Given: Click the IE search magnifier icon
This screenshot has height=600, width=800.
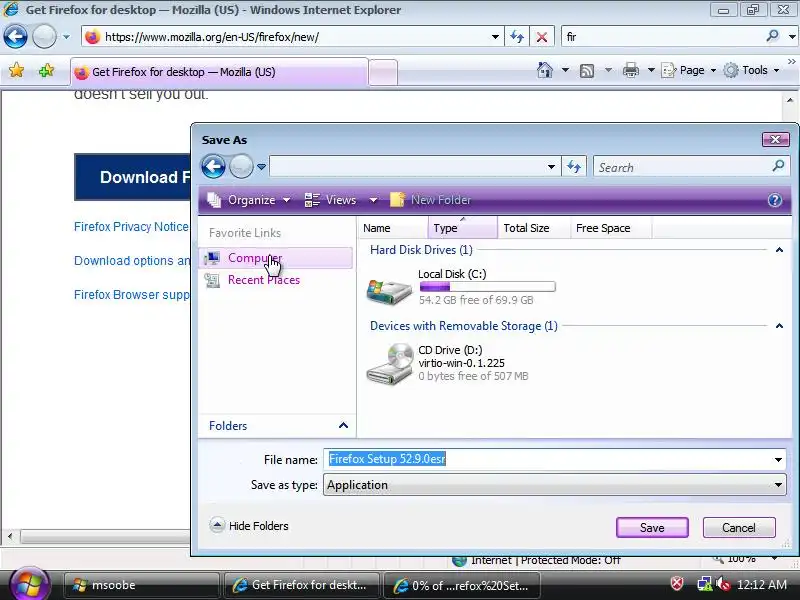Looking at the screenshot, I should coord(772,36).
